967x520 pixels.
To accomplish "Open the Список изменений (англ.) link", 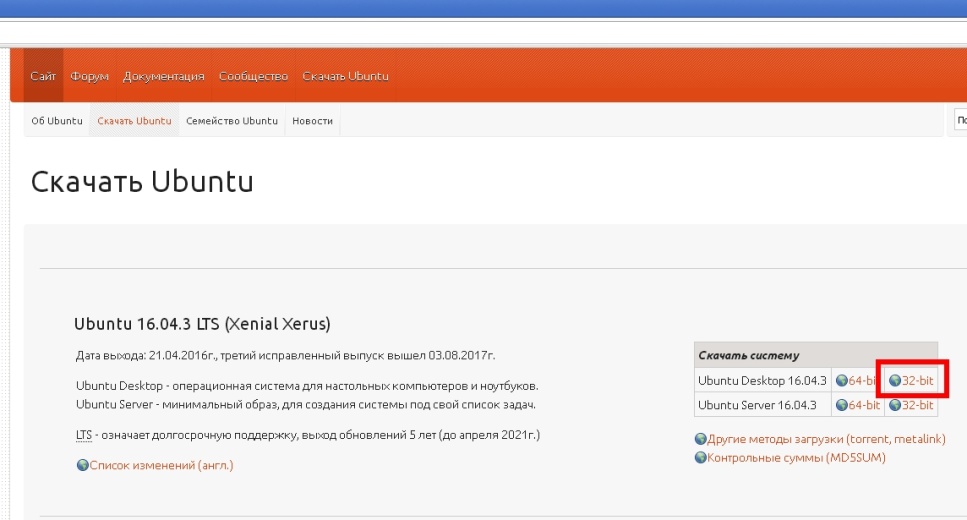I will click(161, 465).
